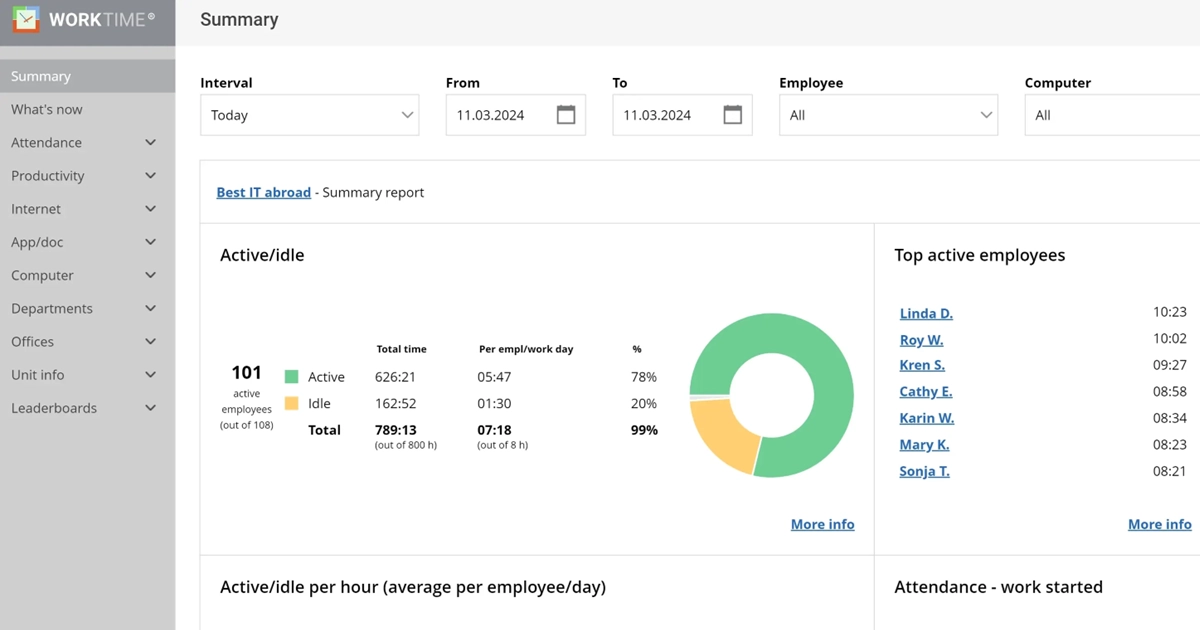Screen dimensions: 1200x630
Task: Go to What's now section
Action: 47,109
